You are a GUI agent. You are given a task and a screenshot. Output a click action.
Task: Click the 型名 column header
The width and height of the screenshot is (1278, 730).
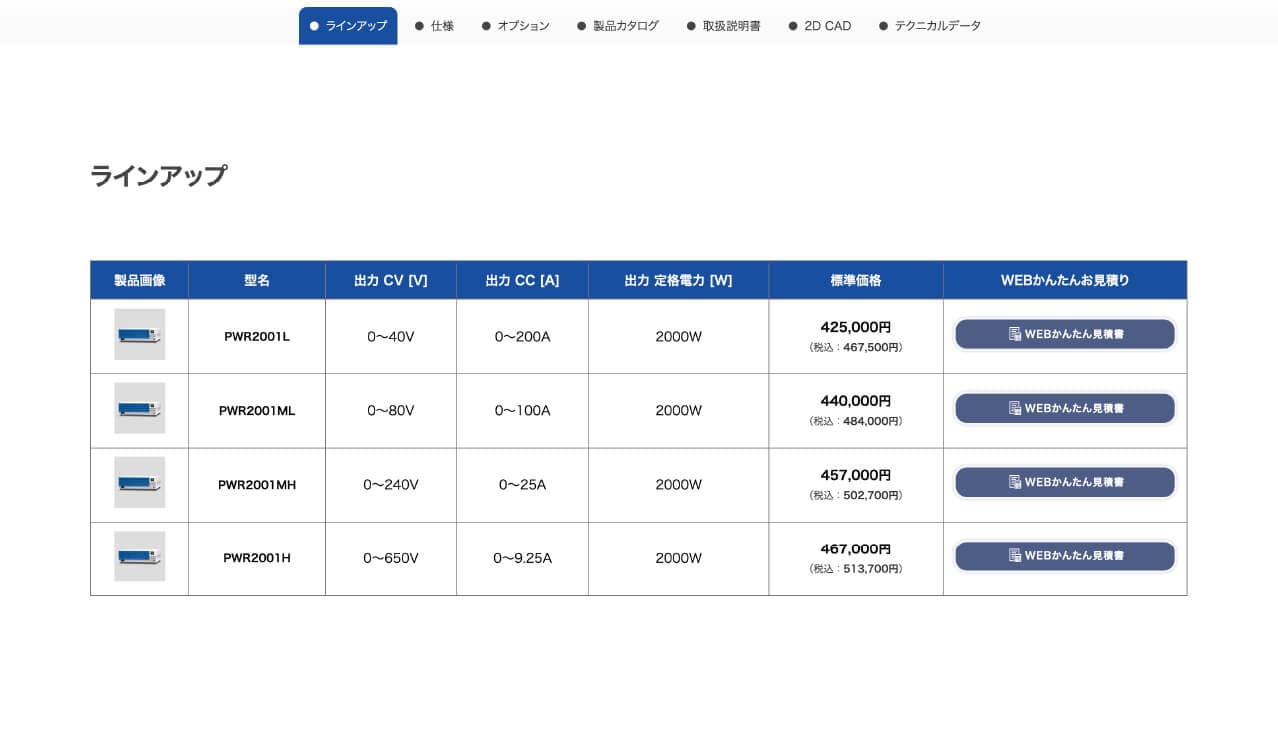pos(257,280)
